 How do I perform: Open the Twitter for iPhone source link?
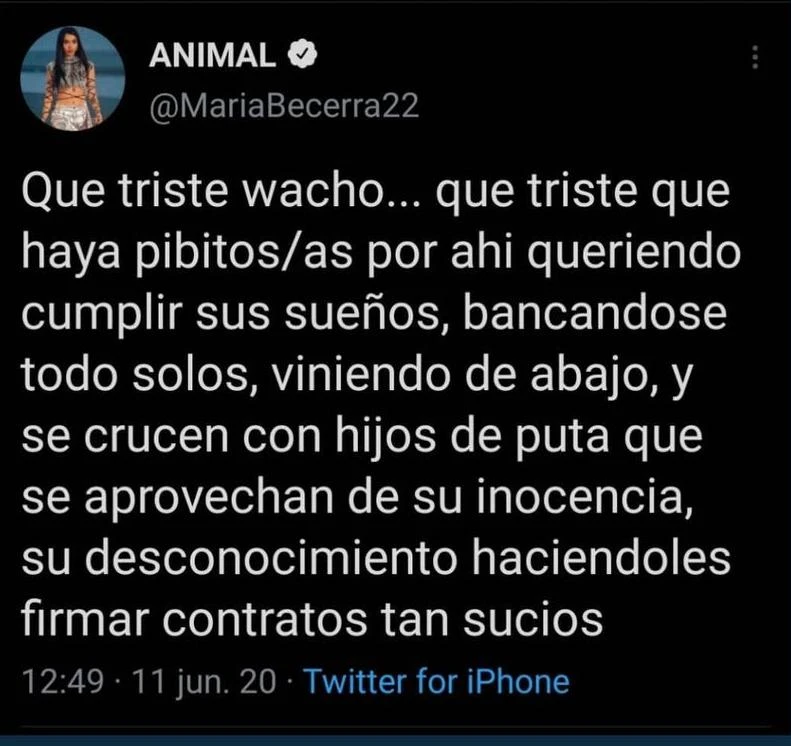[x=437, y=681]
